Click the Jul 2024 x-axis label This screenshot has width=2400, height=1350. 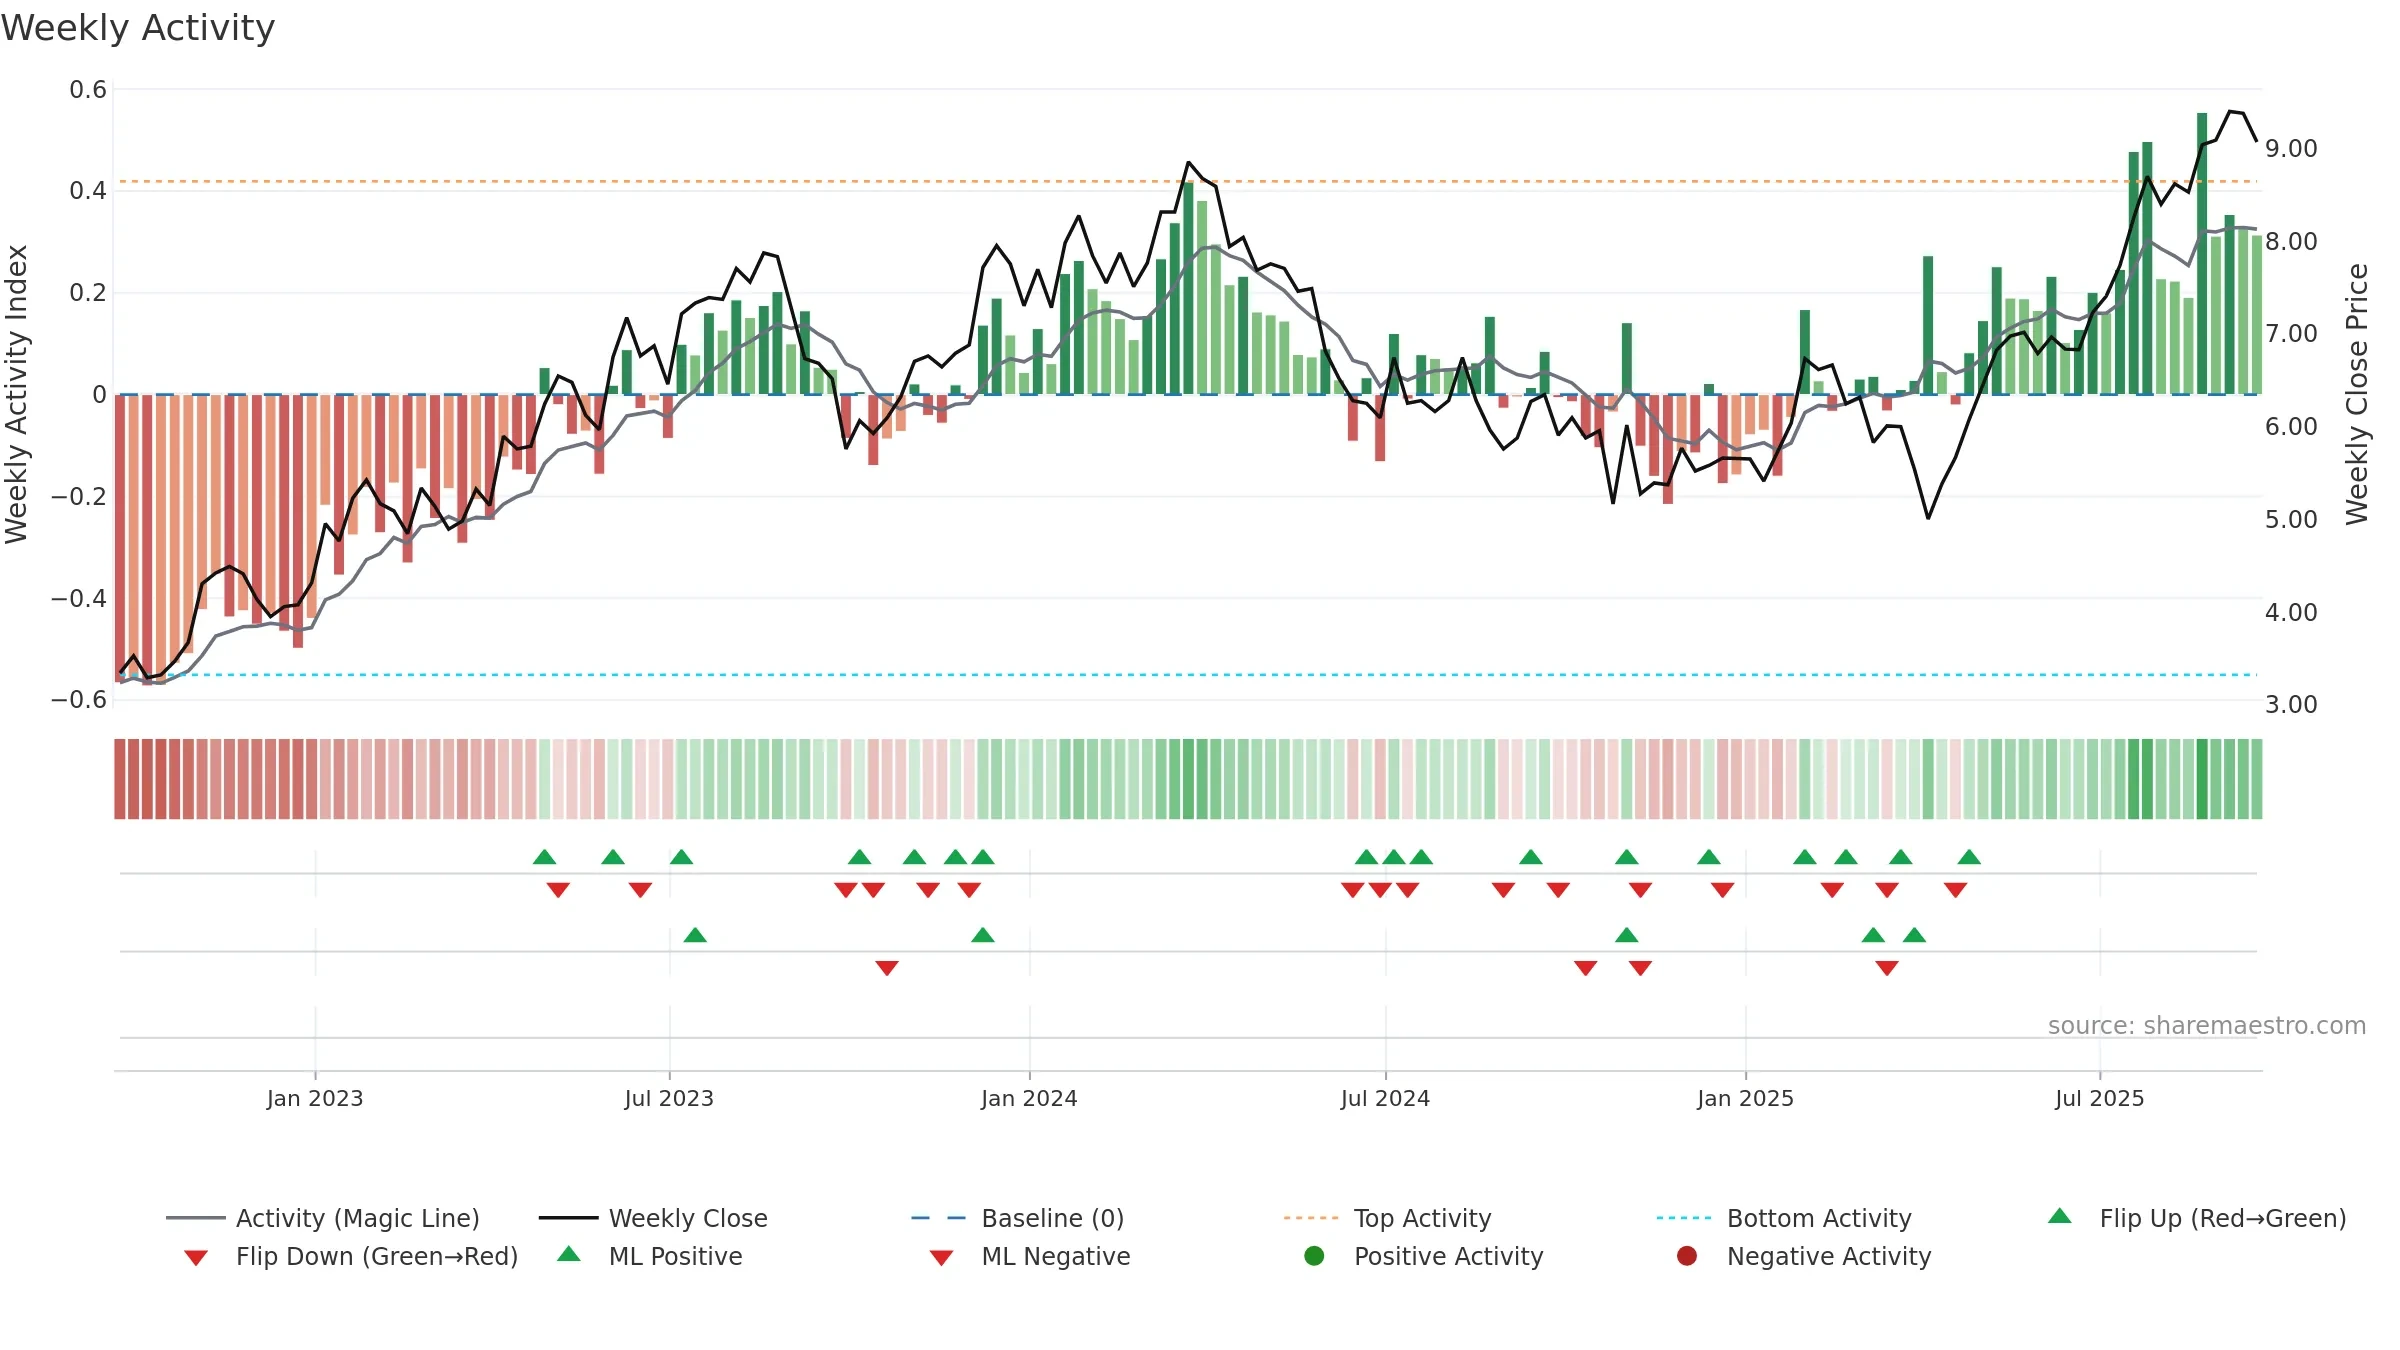(x=1385, y=1098)
